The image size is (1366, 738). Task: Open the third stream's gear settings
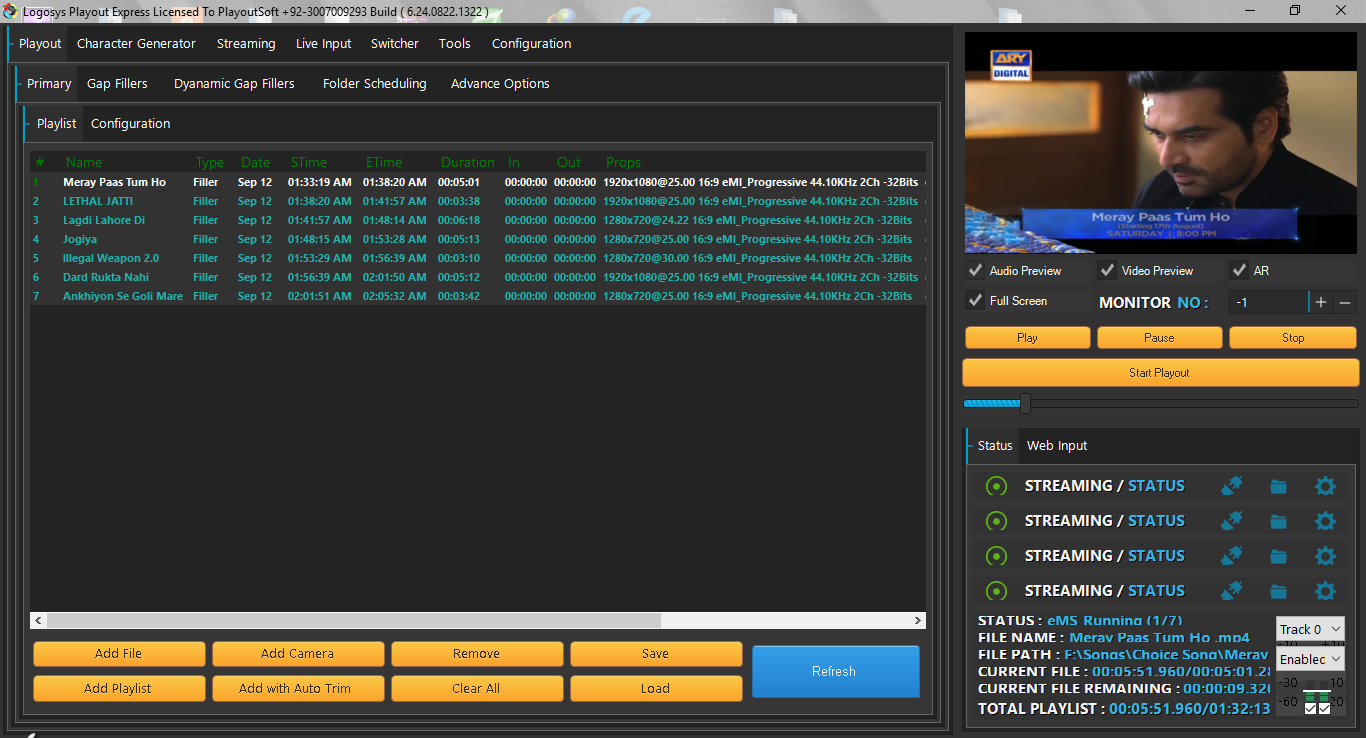point(1325,556)
